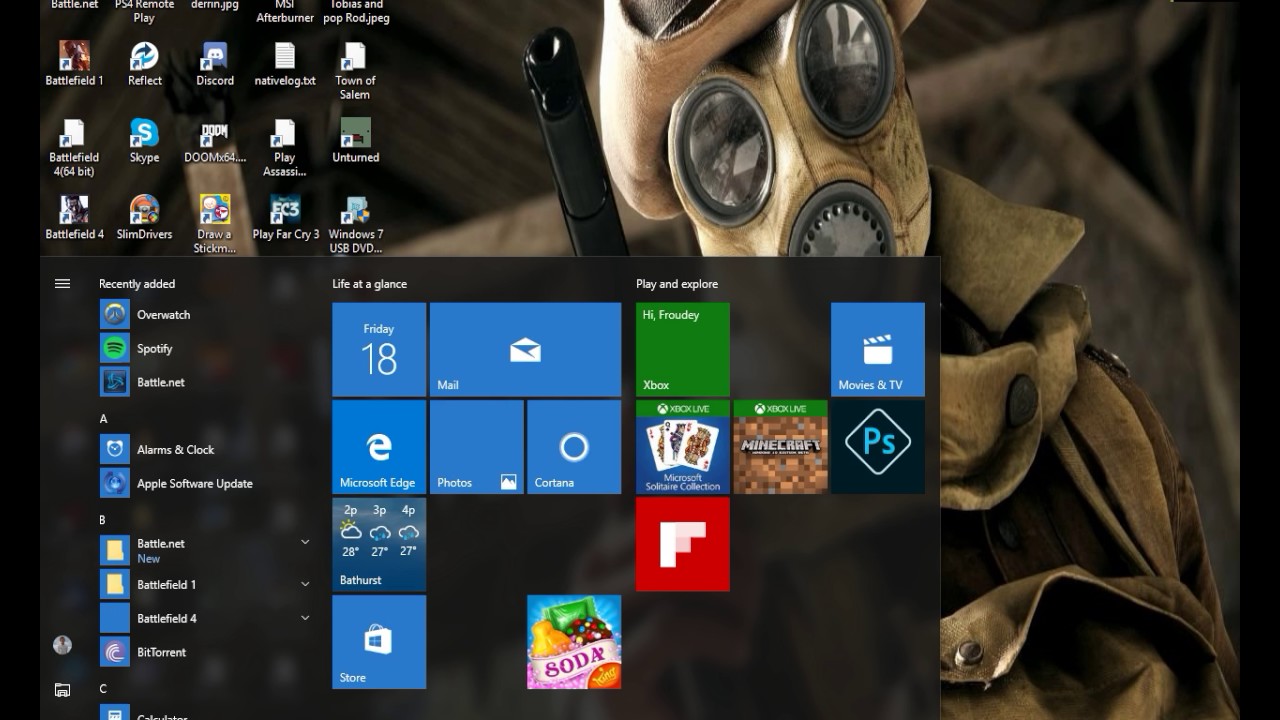The image size is (1280, 720).
Task: Open the Mail tile
Action: (525, 350)
